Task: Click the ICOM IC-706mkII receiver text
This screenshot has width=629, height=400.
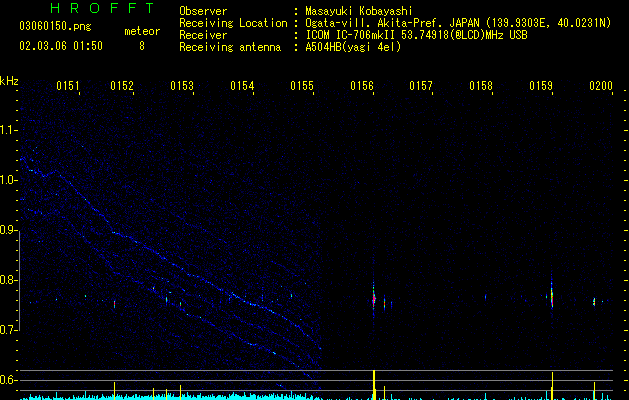Action: tap(352, 35)
